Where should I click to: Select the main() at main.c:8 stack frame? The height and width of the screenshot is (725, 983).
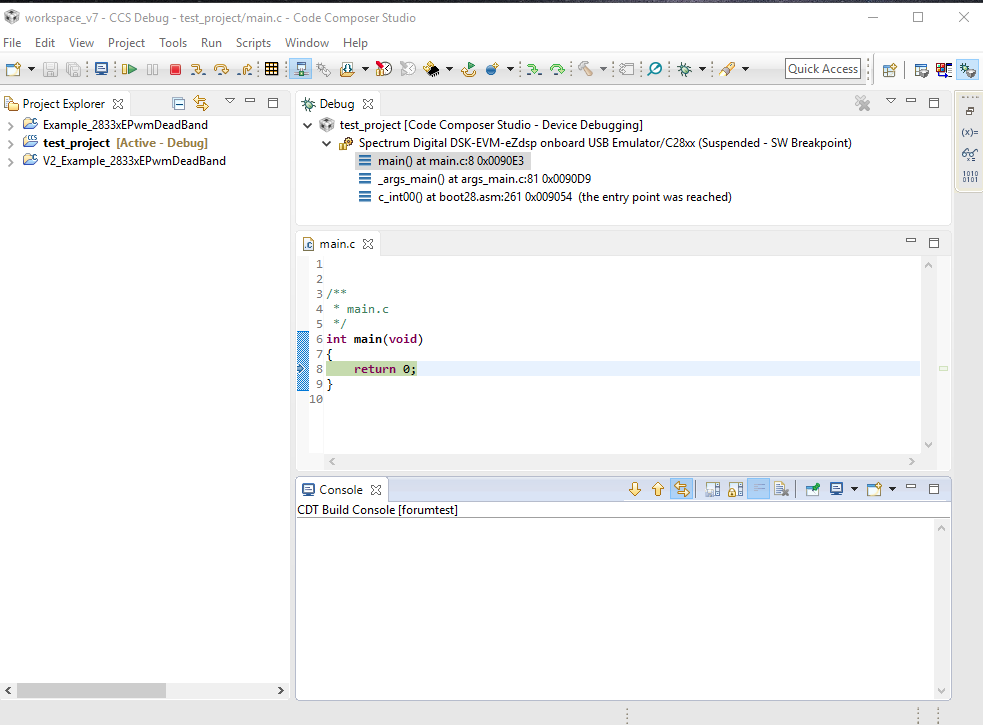click(x=443, y=161)
